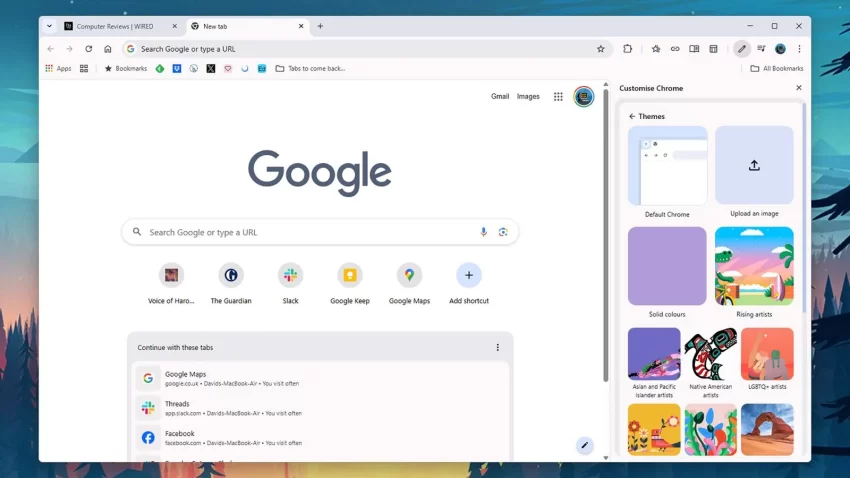850x478 pixels.
Task: Open the Gmail link
Action: pos(500,96)
